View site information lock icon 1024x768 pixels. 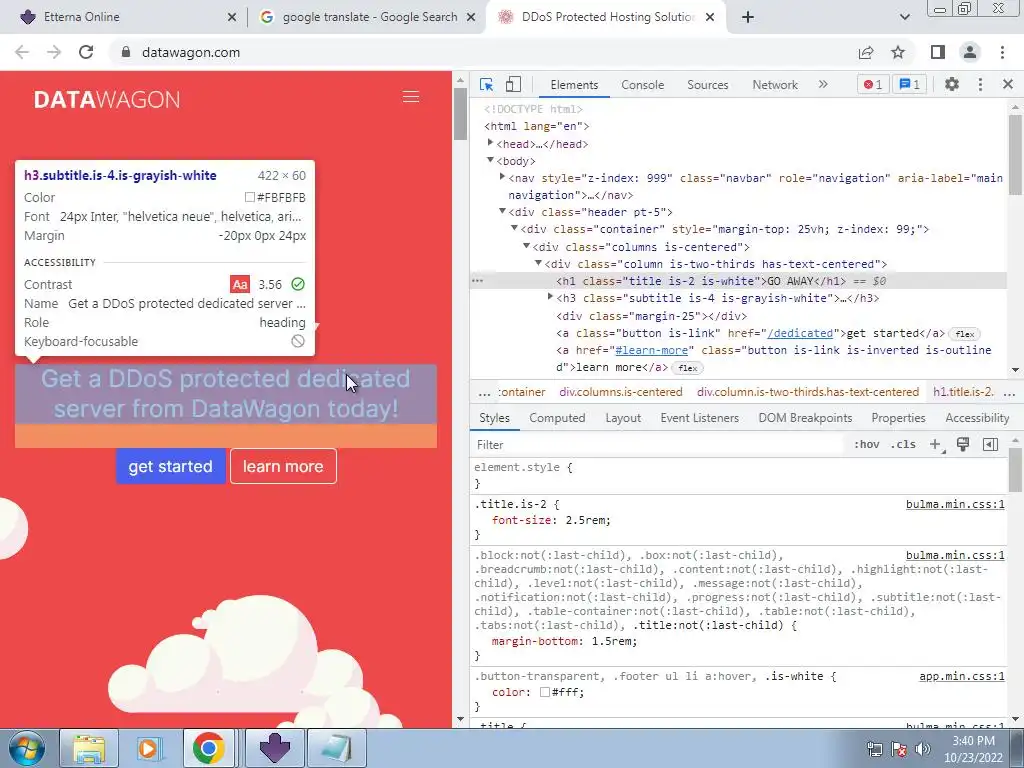pos(126,52)
